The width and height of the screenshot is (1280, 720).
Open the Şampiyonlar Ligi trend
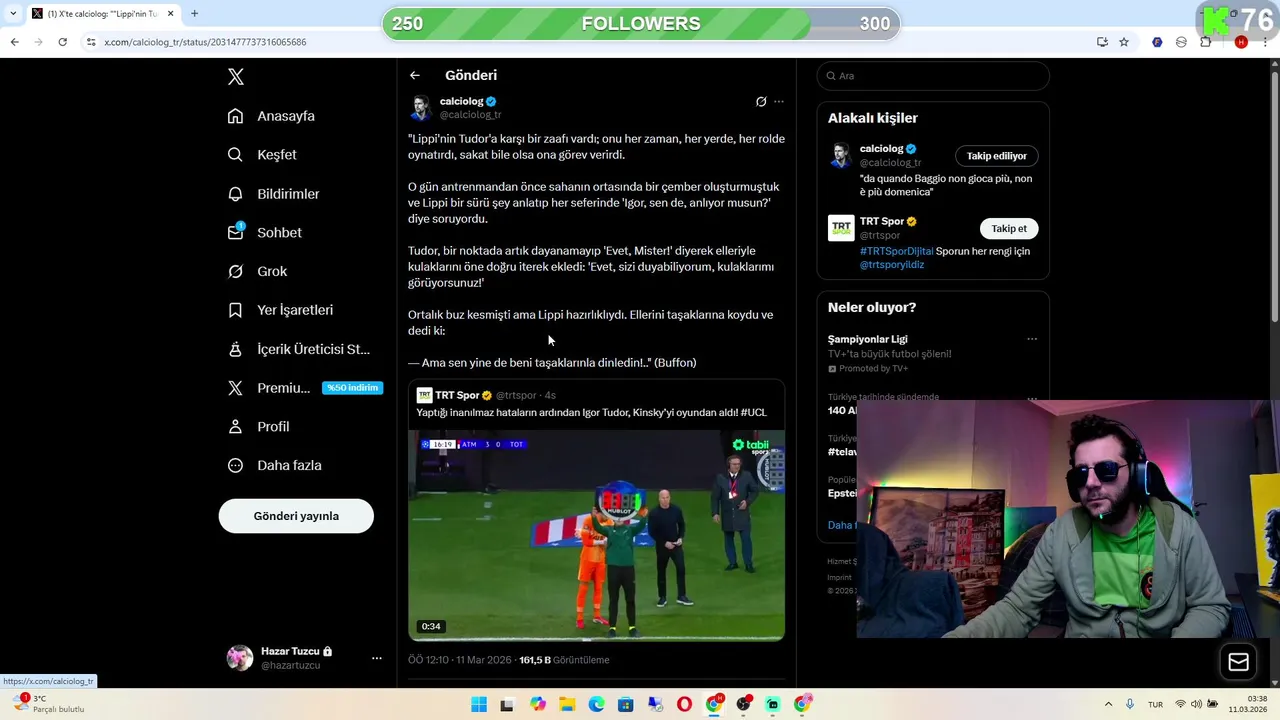(x=868, y=339)
